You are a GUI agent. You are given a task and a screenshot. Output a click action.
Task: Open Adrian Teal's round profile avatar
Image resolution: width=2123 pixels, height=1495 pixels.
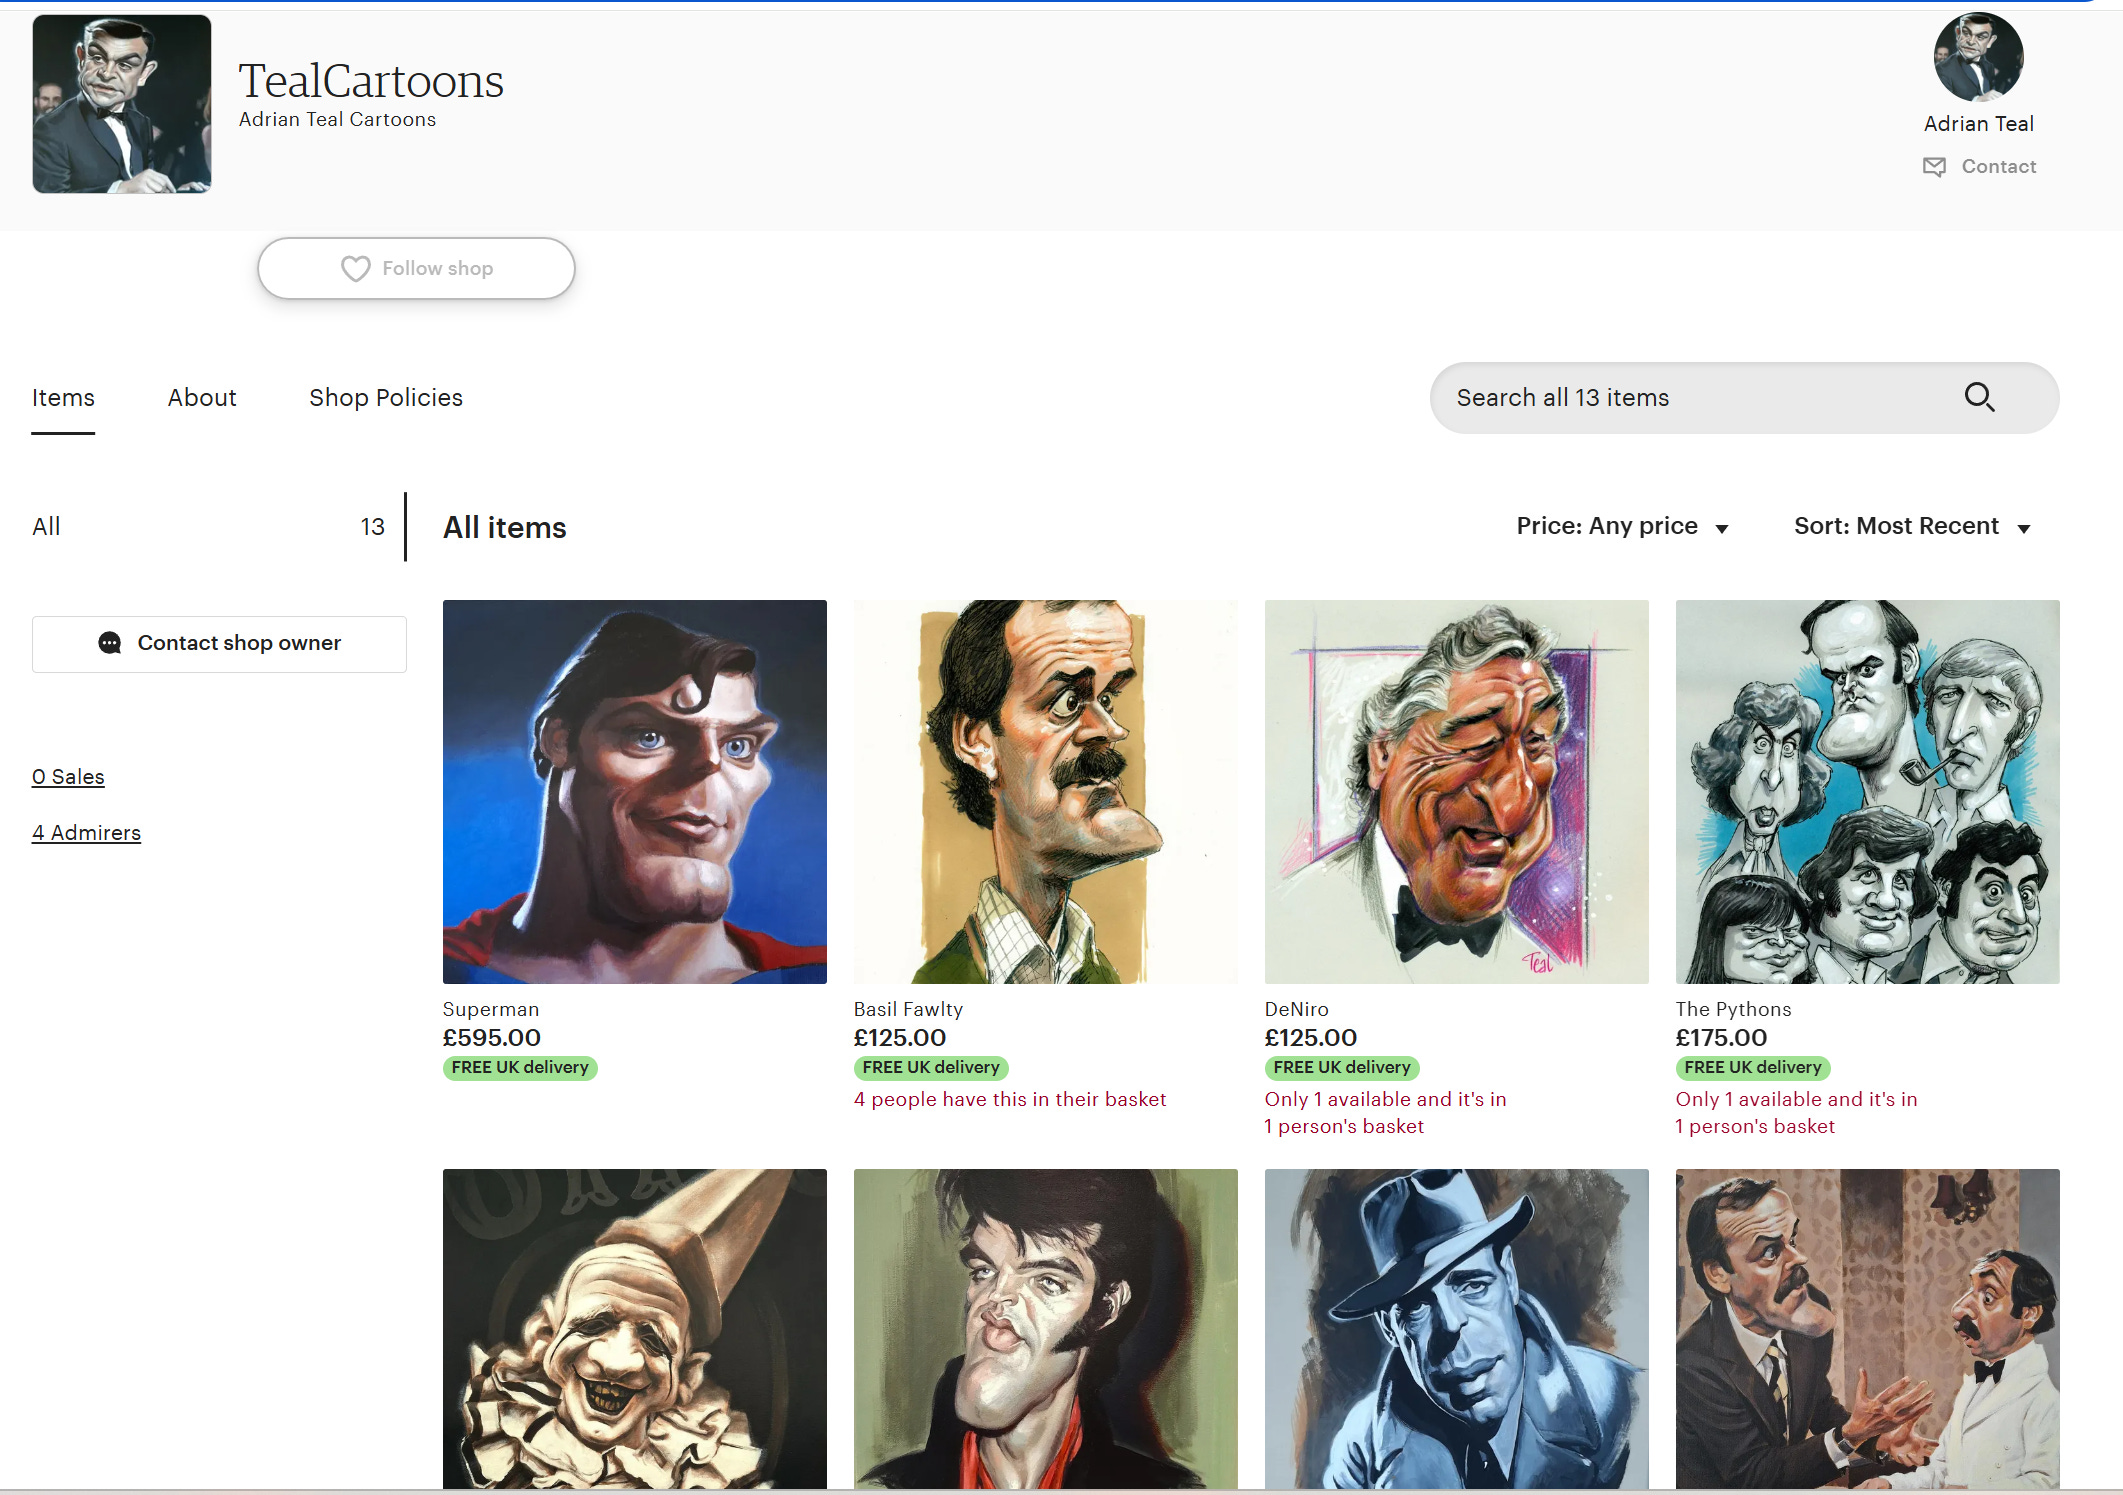(x=1978, y=57)
